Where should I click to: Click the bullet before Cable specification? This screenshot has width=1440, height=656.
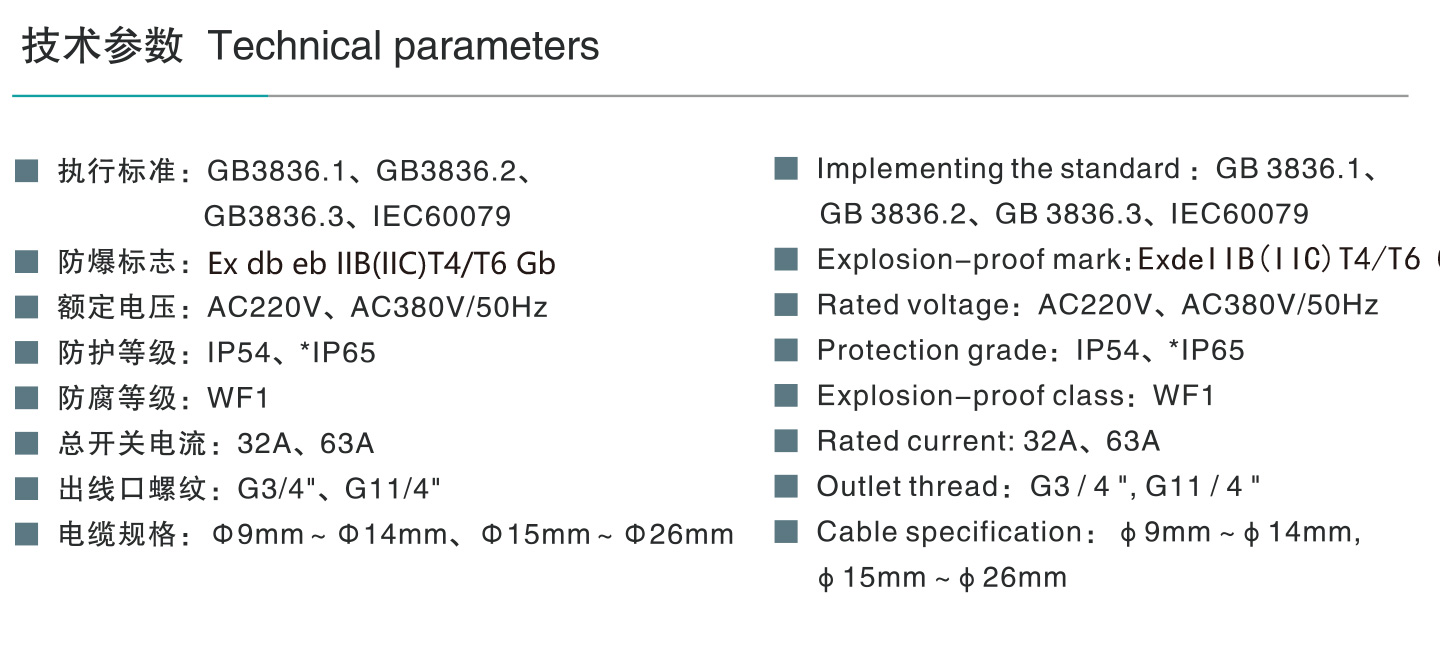click(786, 532)
